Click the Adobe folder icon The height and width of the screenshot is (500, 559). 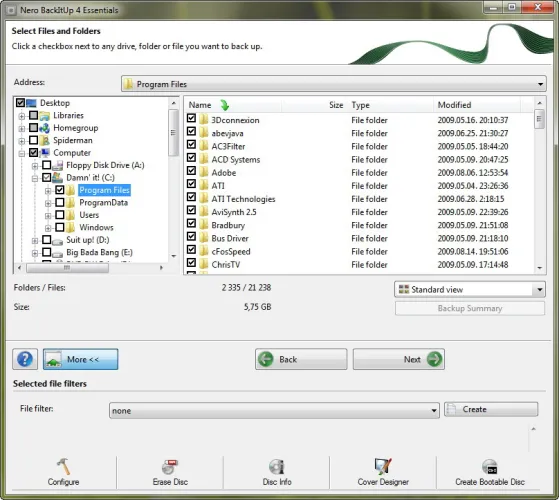click(204, 172)
